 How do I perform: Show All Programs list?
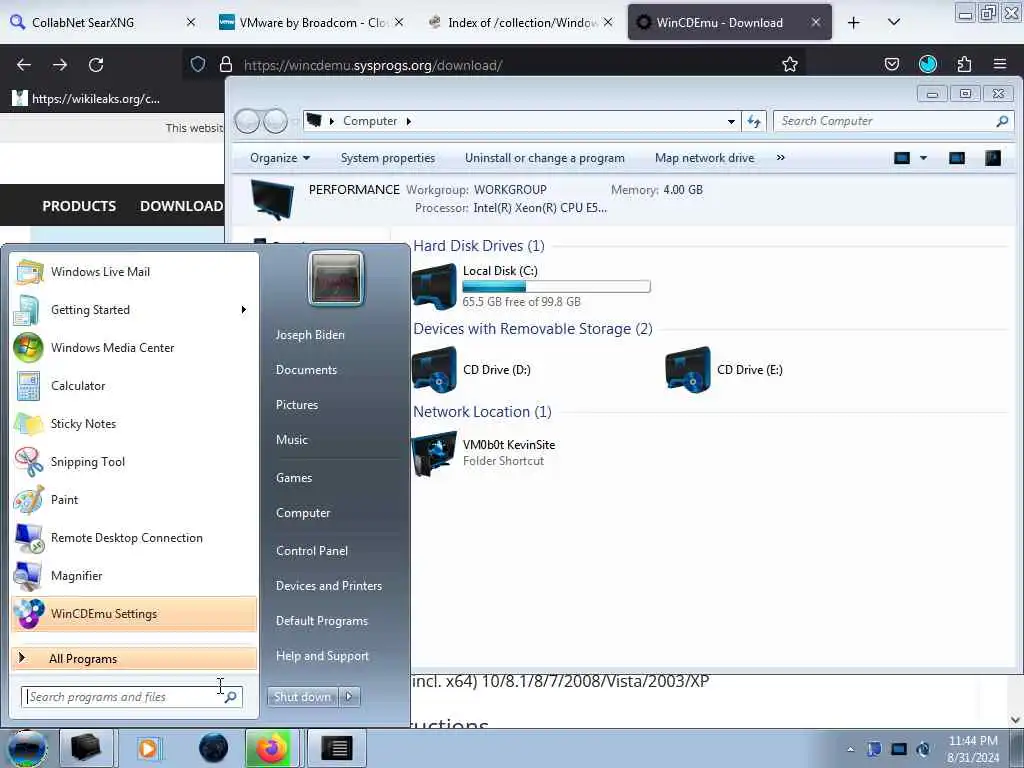(134, 658)
